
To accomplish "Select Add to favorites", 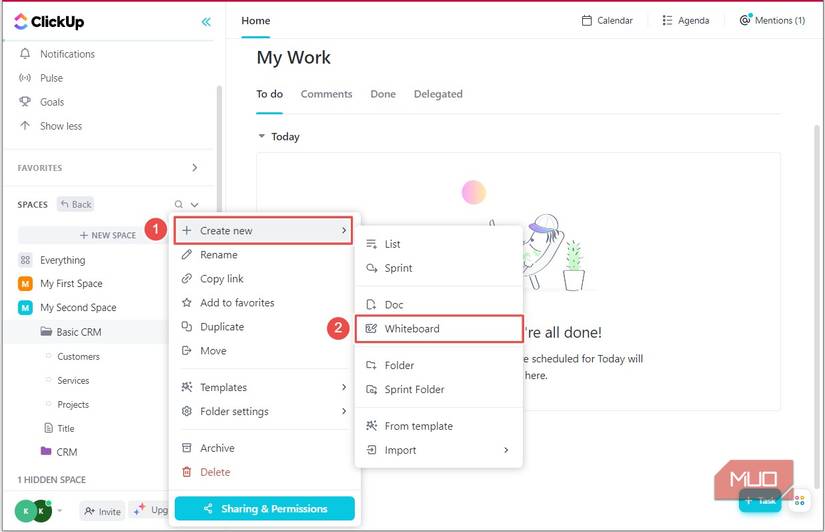I will coord(237,303).
